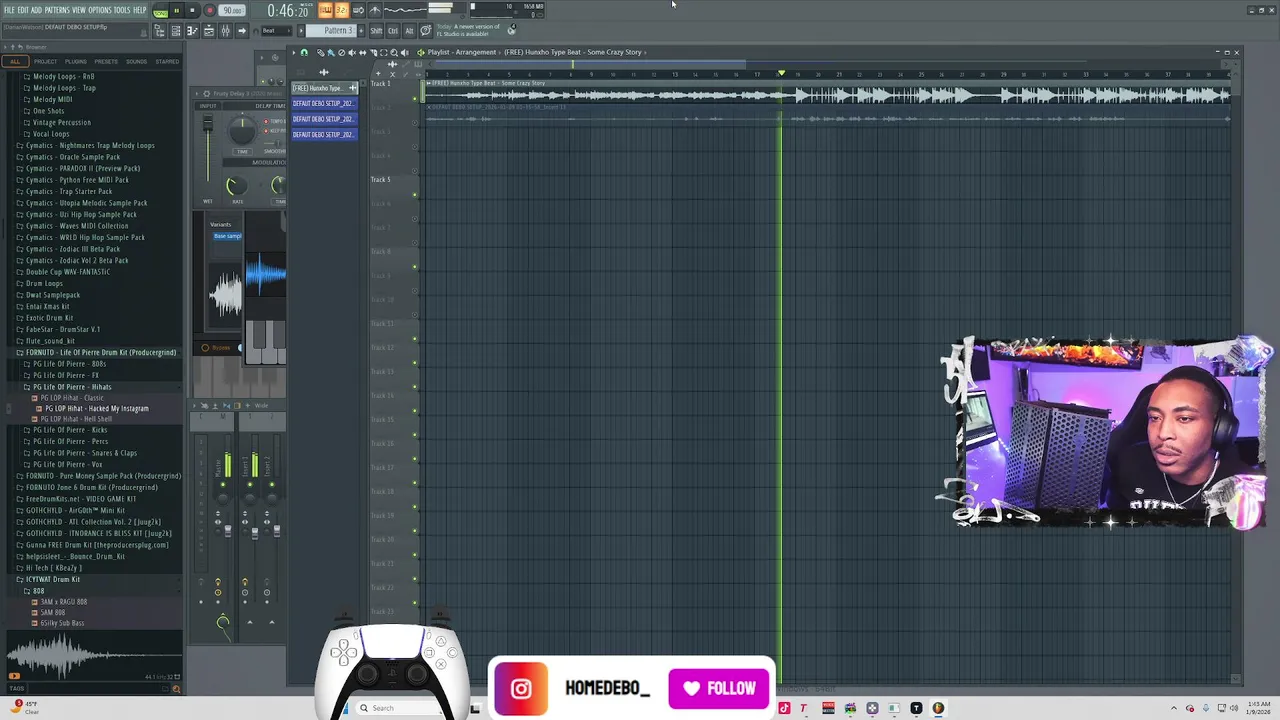Select (FREE) Hunxho Type item in picker panel
This screenshot has width=1280, height=720.
pos(324,88)
